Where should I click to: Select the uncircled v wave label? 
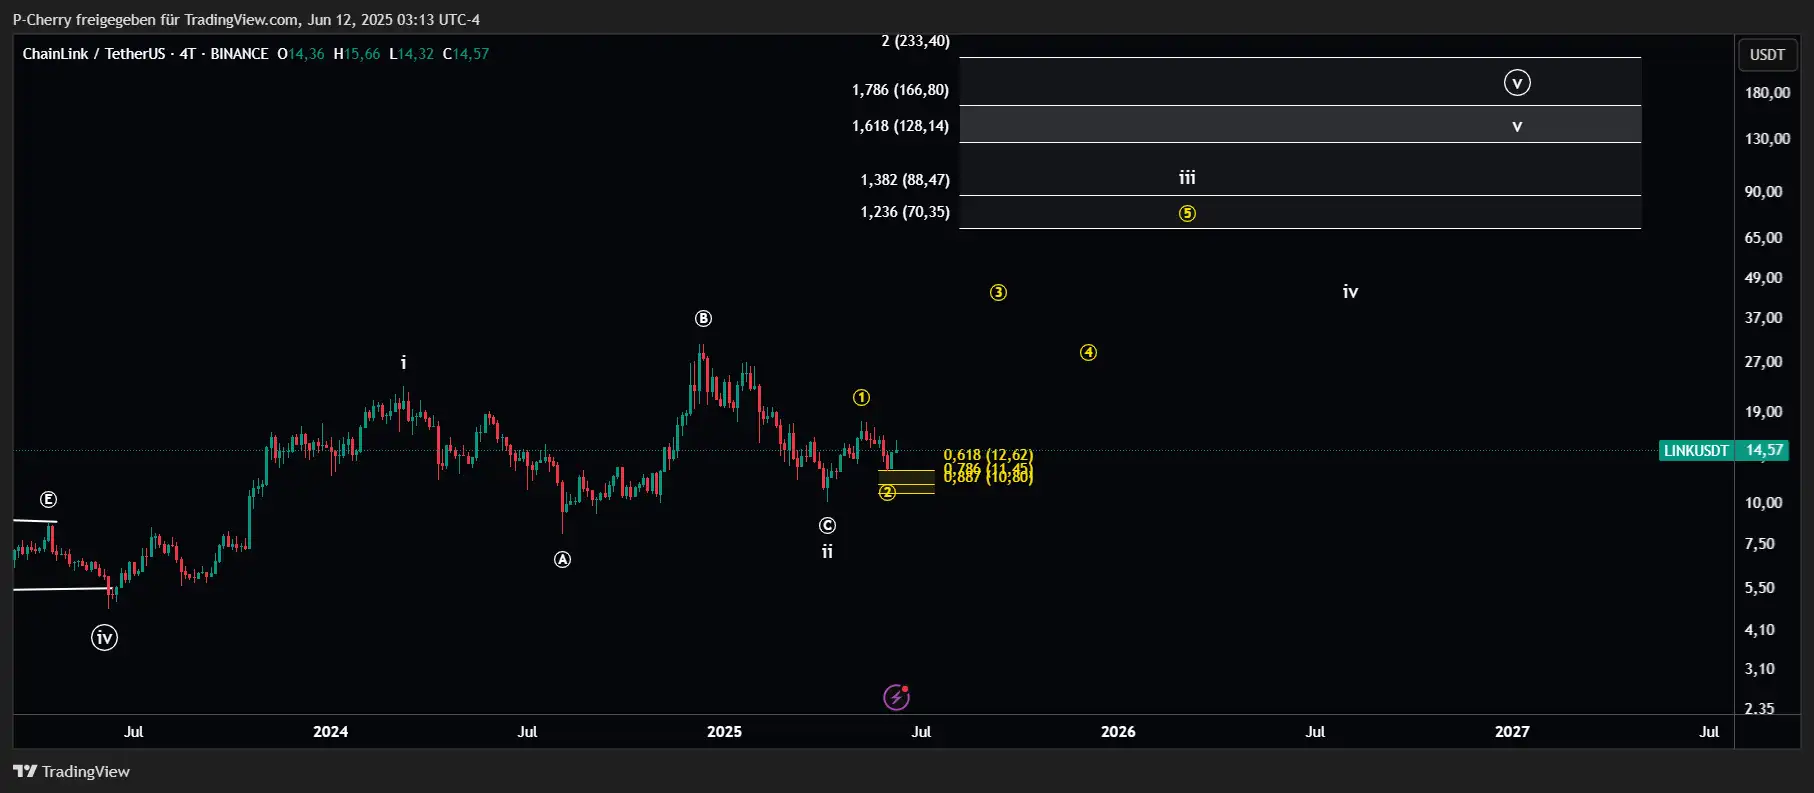[x=1517, y=126]
